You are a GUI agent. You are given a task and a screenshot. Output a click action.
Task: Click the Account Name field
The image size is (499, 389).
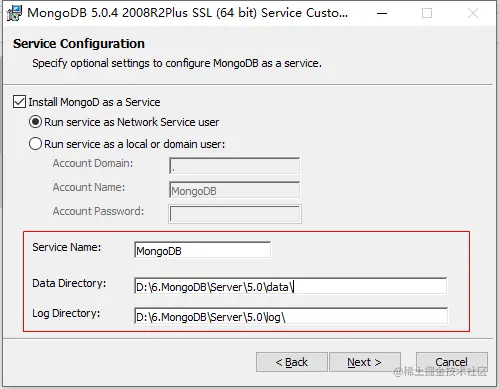[x=235, y=190]
